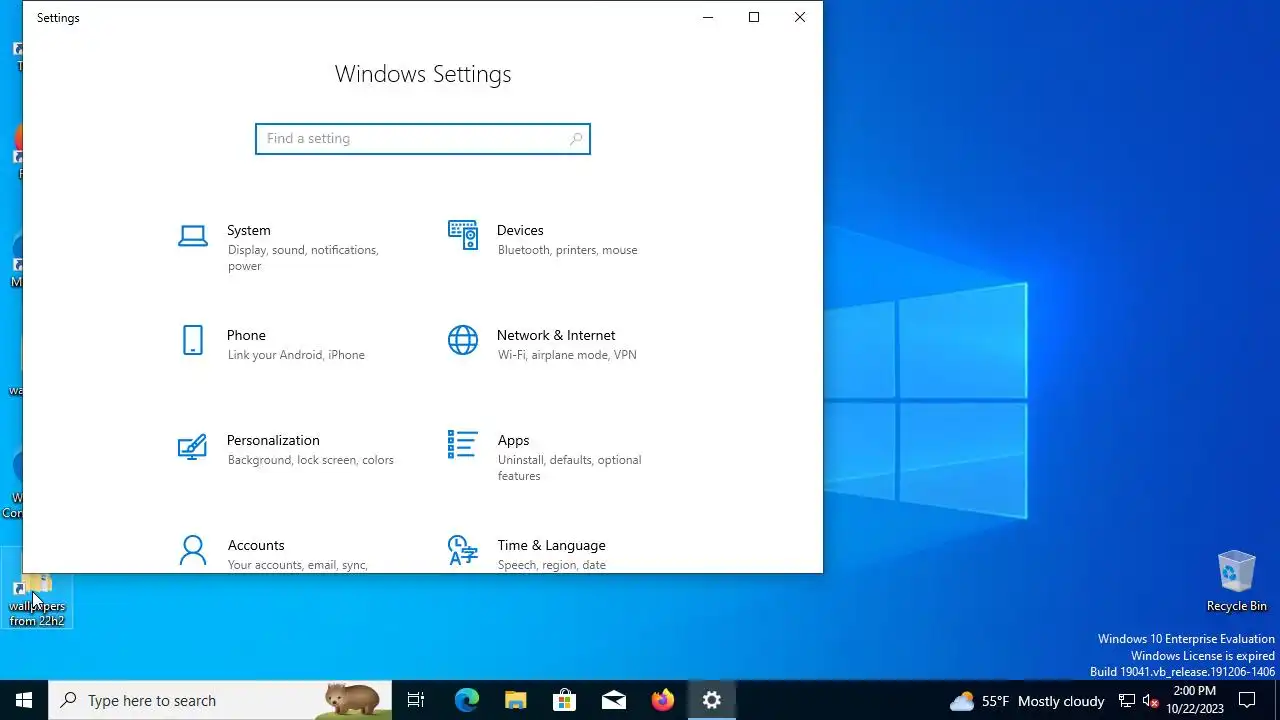
Task: Click 'Uninstall, defaults, optional features' description
Action: coord(569,468)
